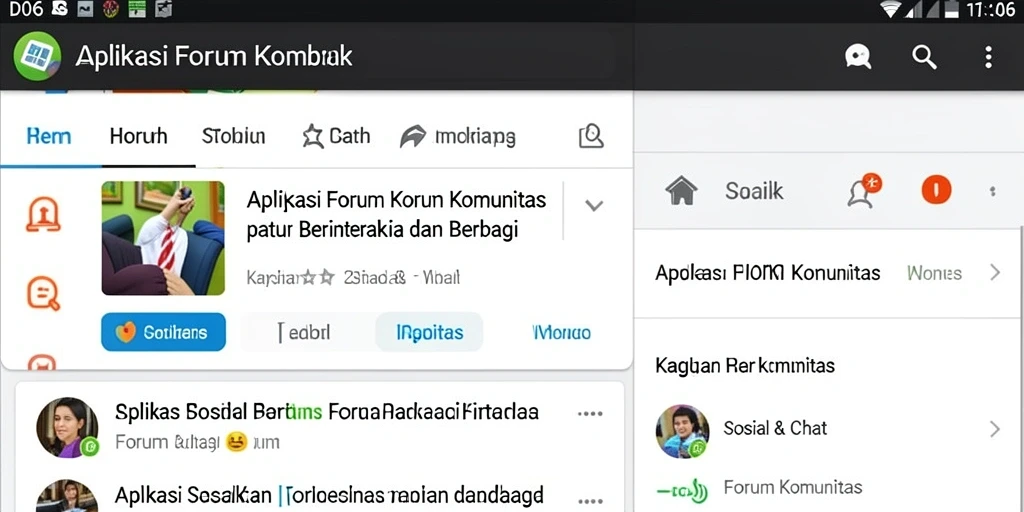The height and width of the screenshot is (512, 1024).
Task: Select Forum Komunitas category
Action: [x=793, y=487]
